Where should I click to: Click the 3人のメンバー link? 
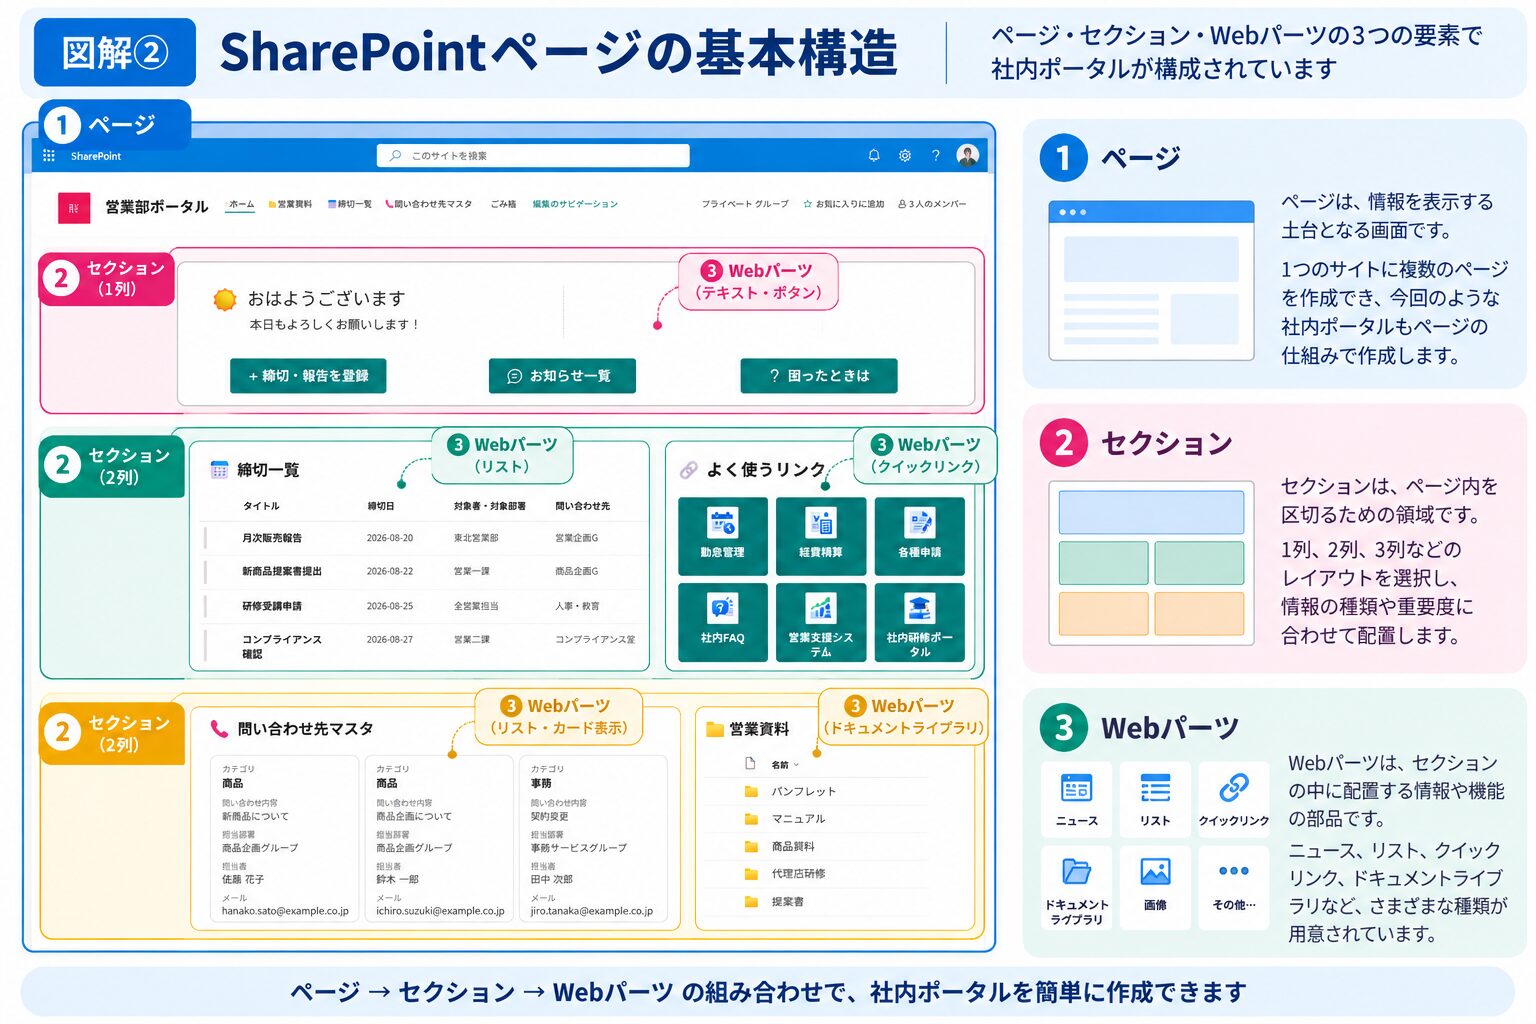coord(932,204)
